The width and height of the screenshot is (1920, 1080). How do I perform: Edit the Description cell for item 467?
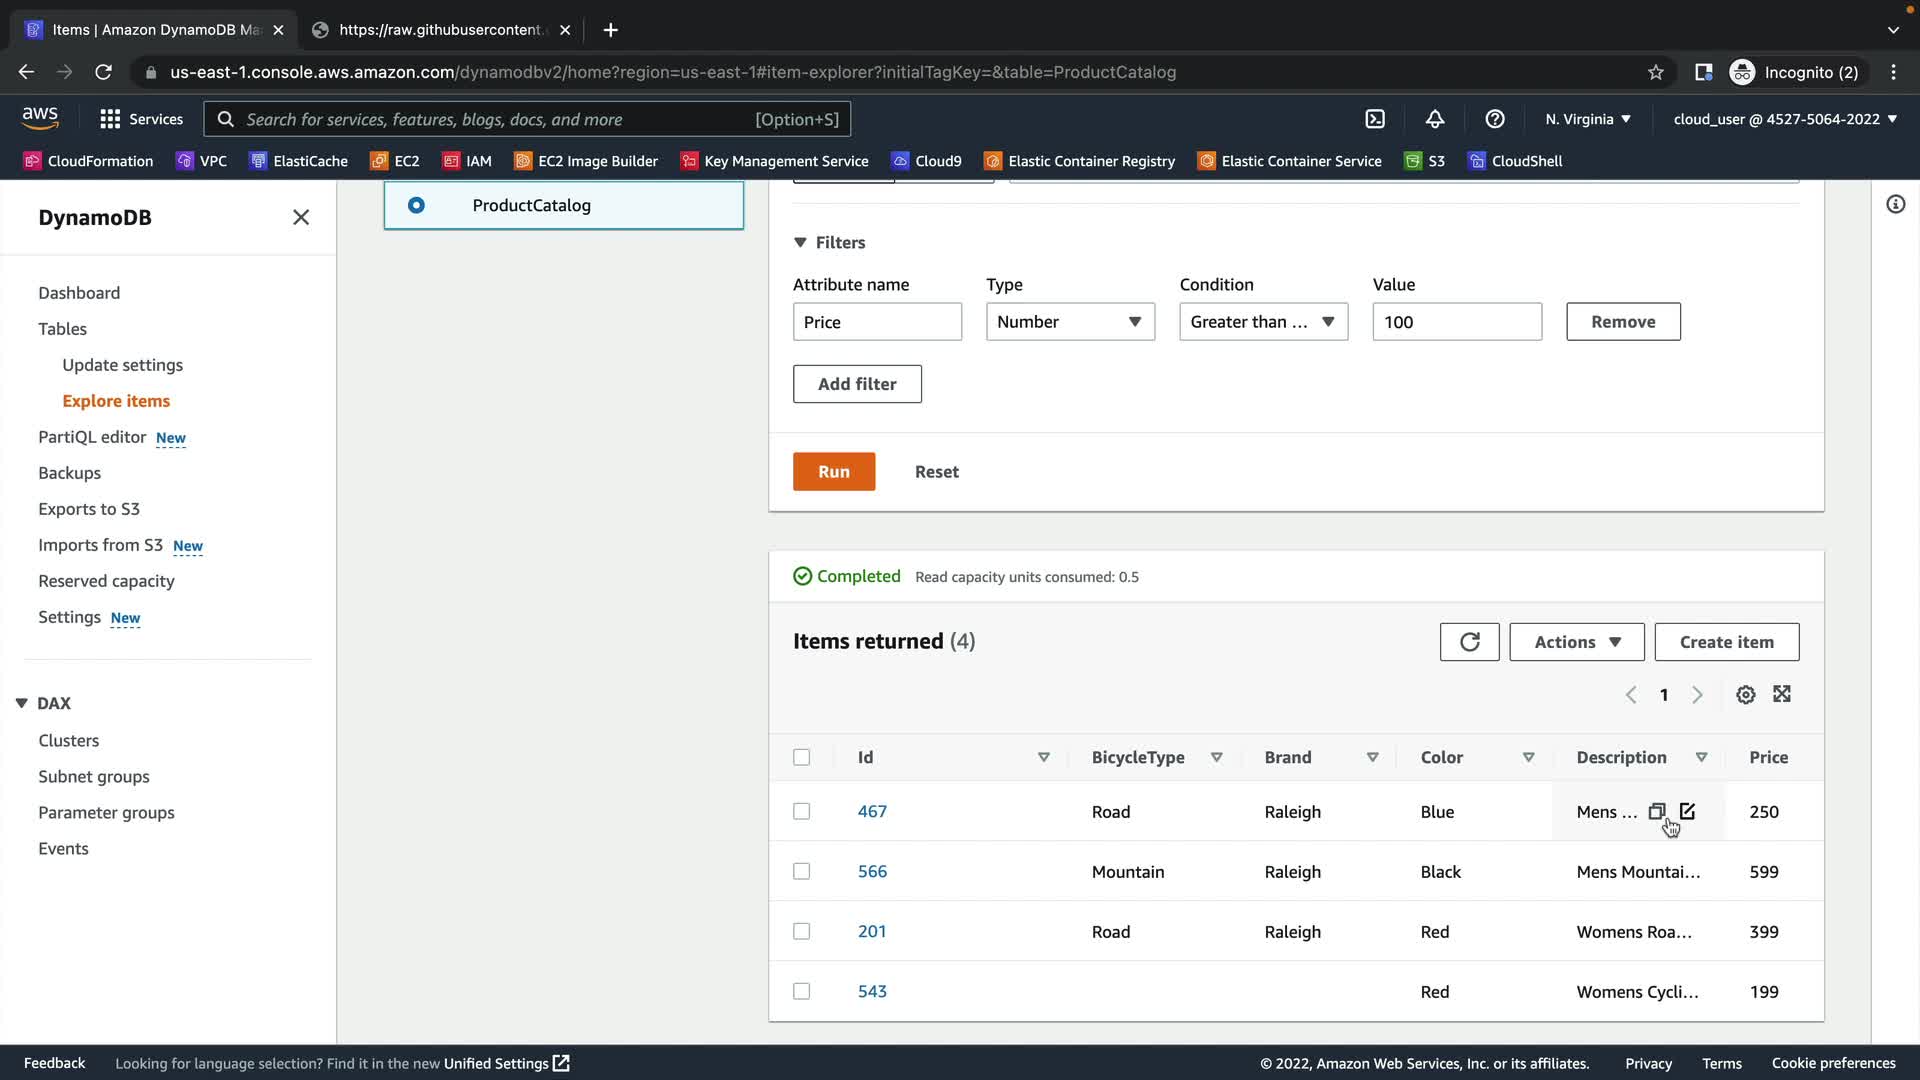(x=1687, y=811)
